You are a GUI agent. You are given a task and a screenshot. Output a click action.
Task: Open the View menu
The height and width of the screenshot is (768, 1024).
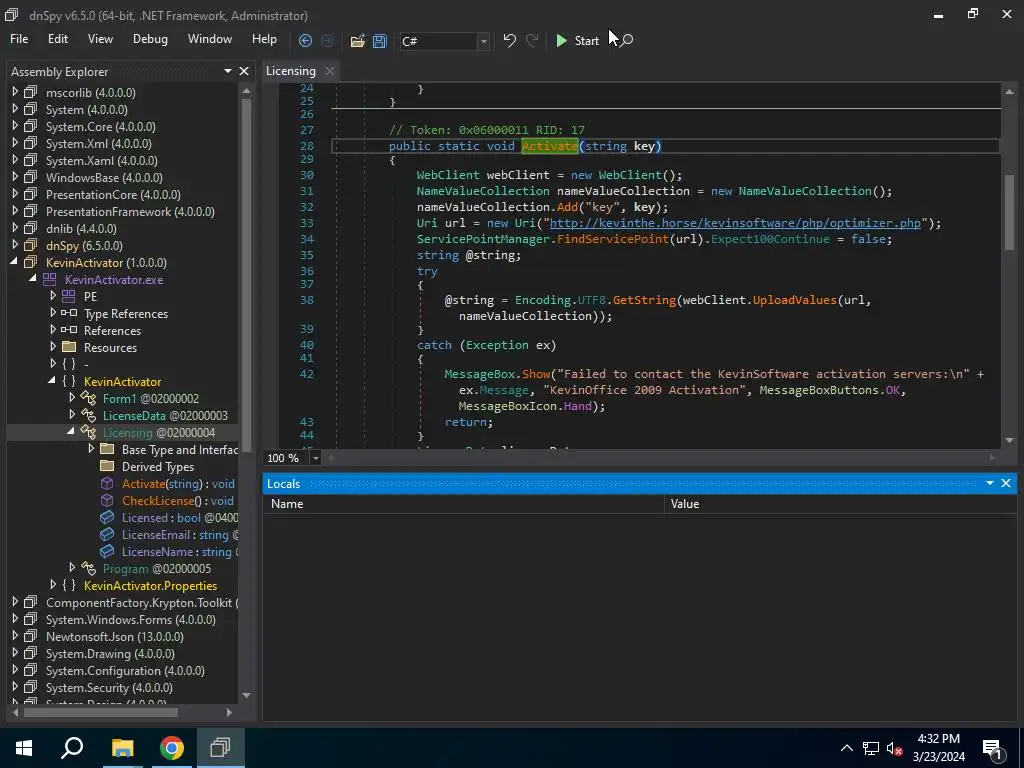(x=100, y=39)
